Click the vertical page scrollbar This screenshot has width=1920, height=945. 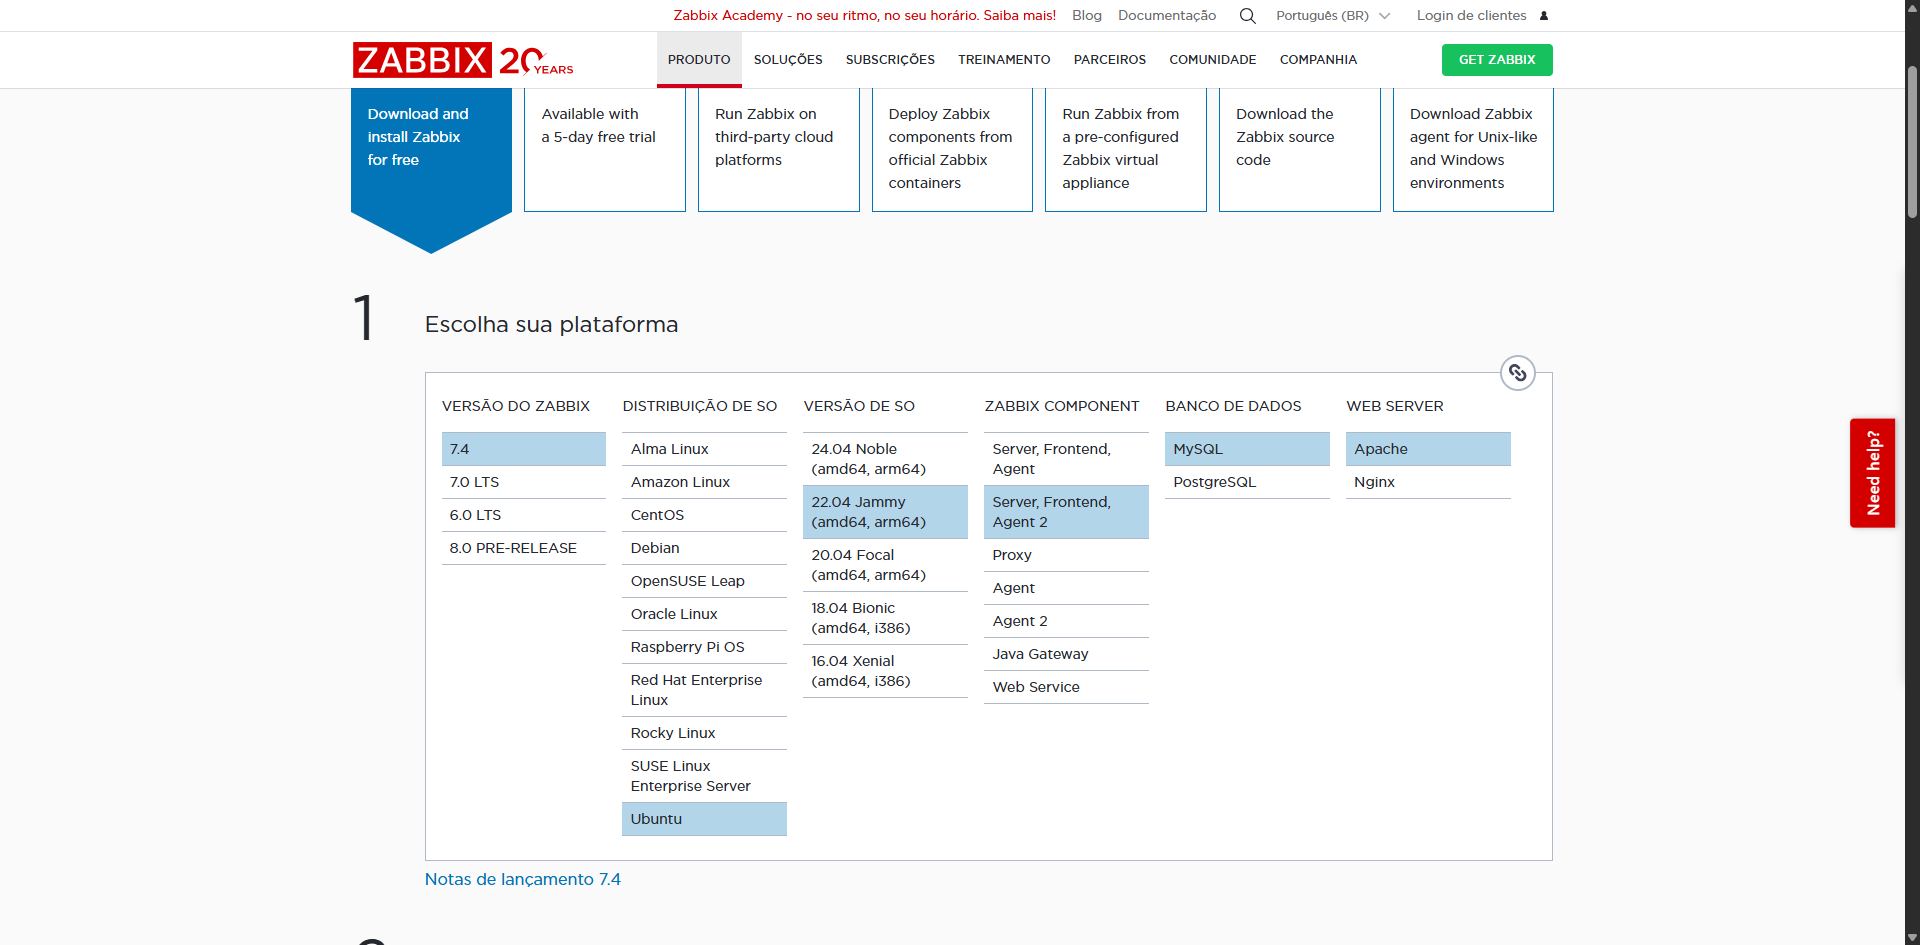coord(1912,140)
